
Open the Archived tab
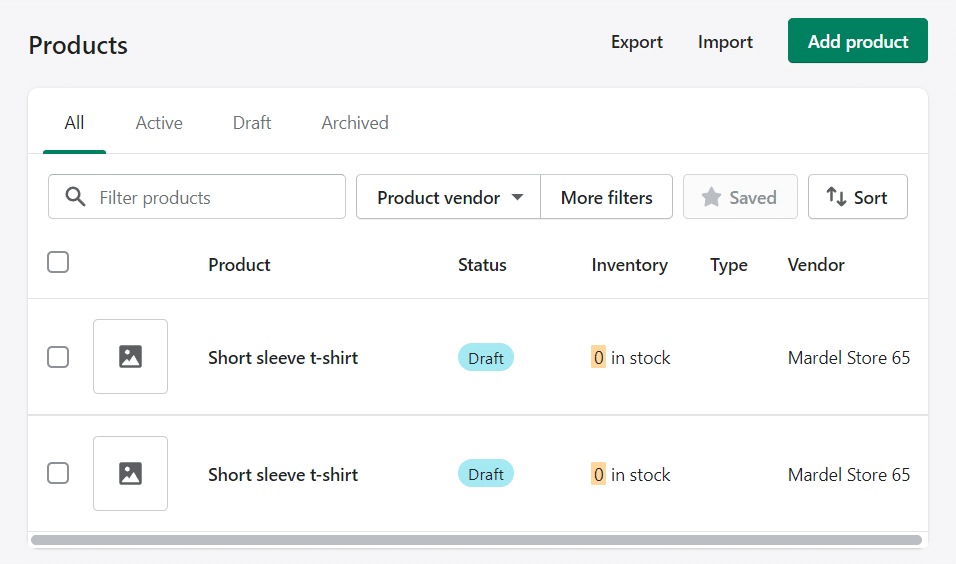coord(355,123)
